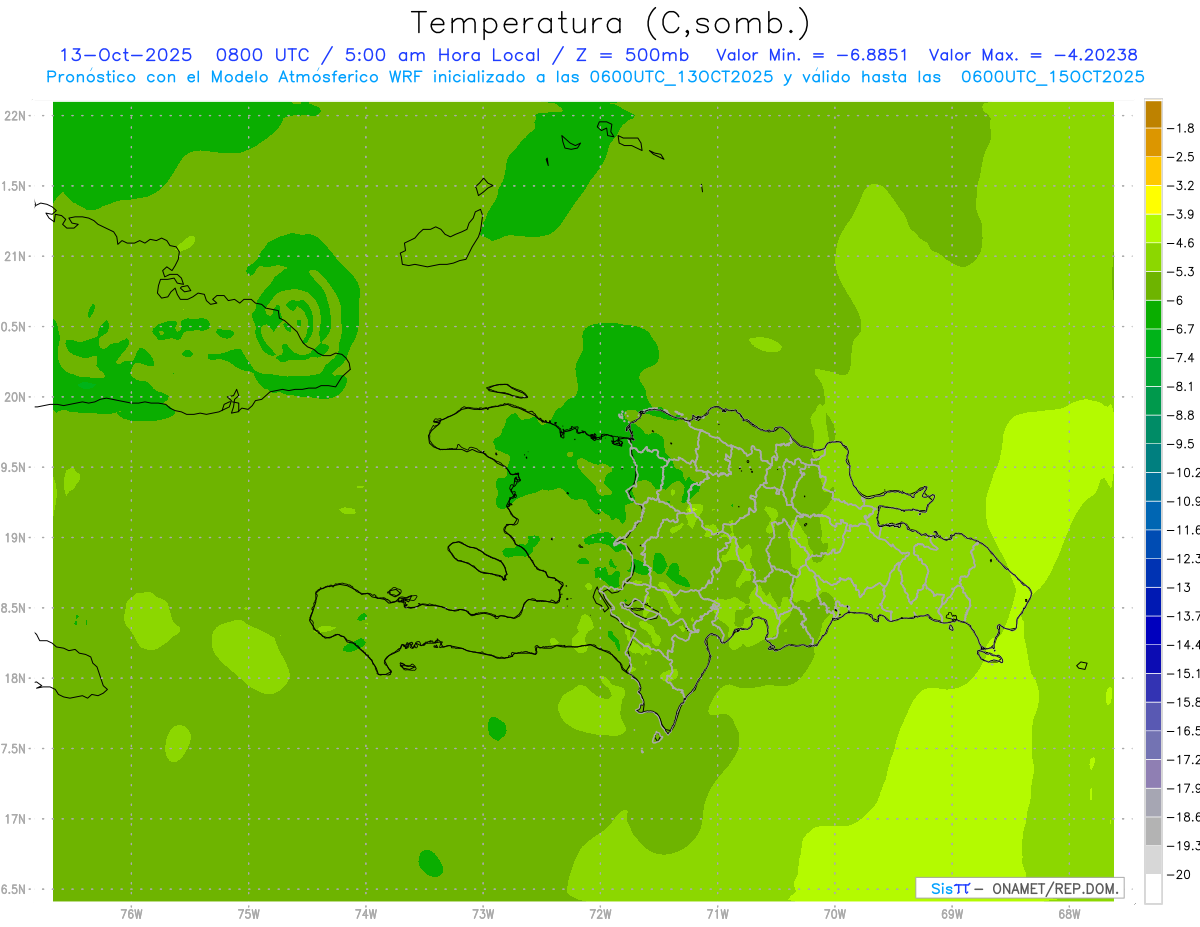The image size is (1200, 927).
Task: Select the white swatch below -20 label
Action: pos(1153,889)
